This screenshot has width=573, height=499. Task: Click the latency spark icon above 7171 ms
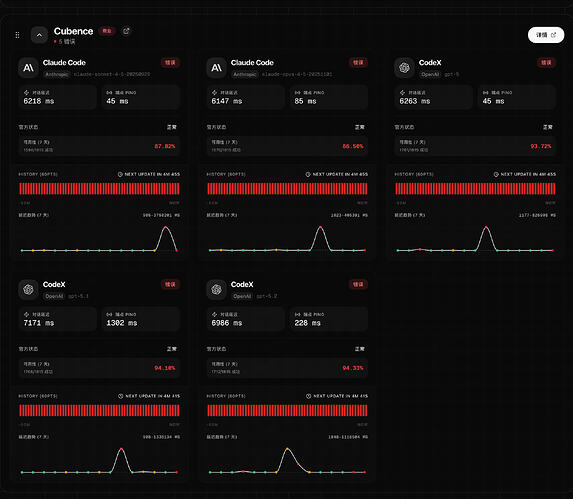click(26, 315)
